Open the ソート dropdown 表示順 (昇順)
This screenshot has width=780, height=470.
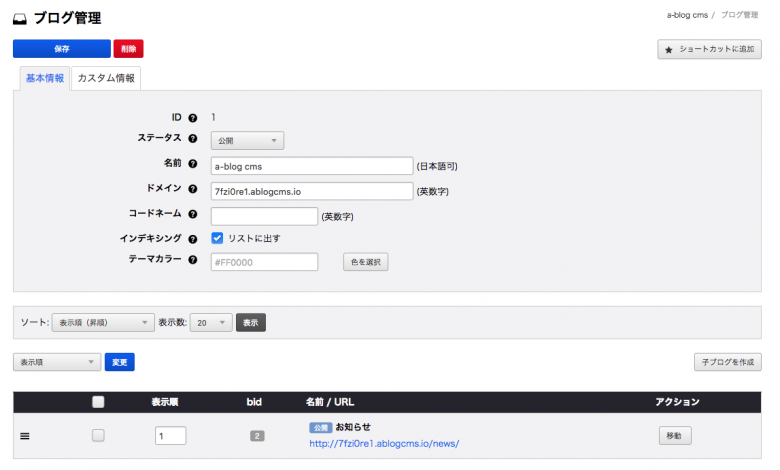102,323
